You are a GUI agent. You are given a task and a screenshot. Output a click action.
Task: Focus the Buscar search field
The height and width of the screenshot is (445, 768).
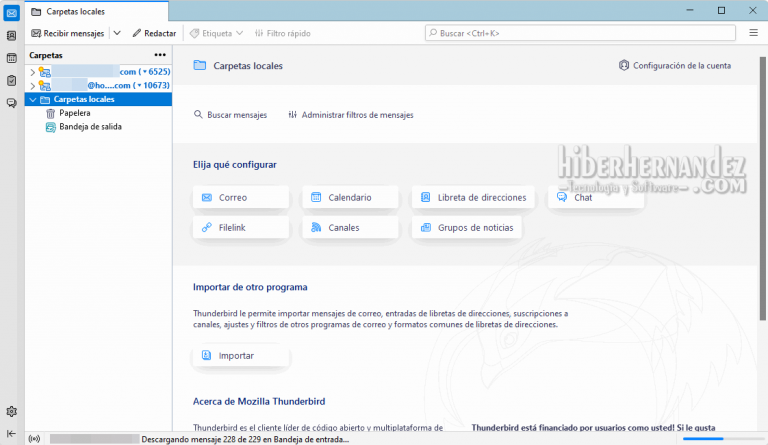(580, 33)
